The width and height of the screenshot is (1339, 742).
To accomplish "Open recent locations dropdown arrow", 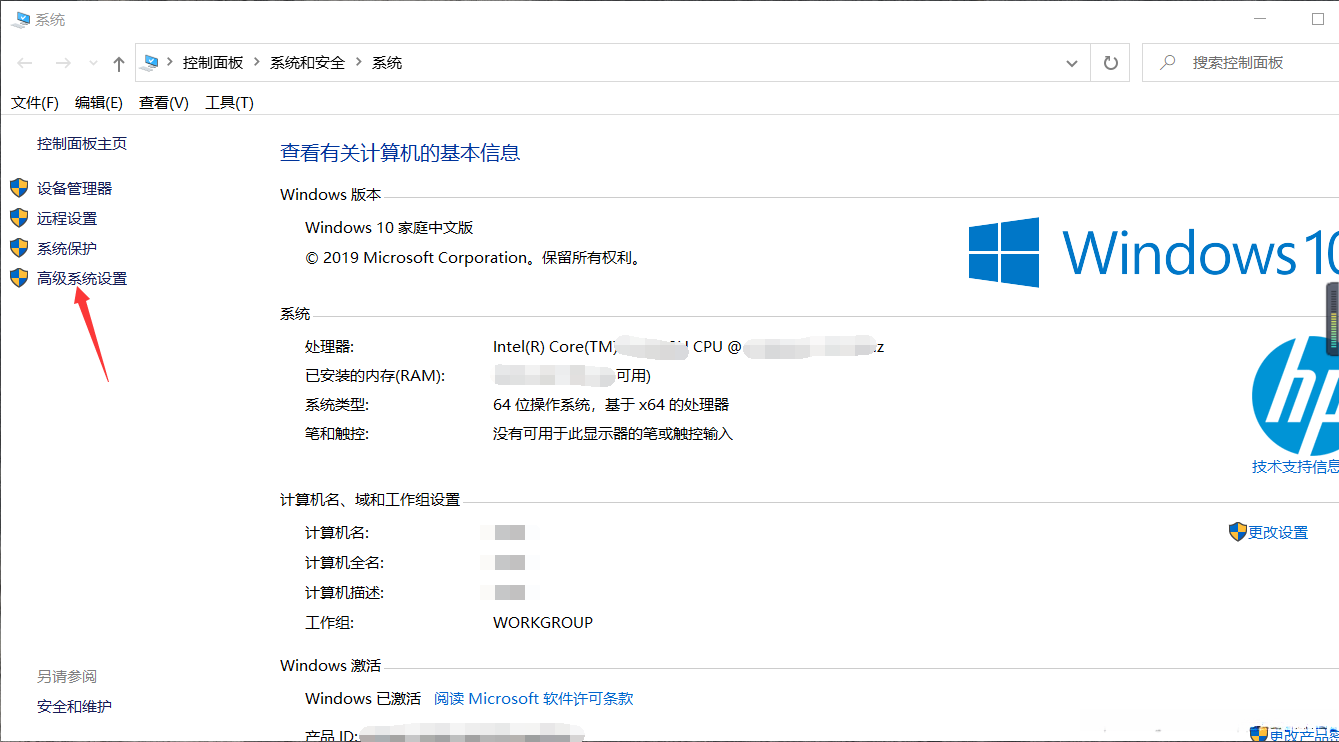I will point(93,63).
